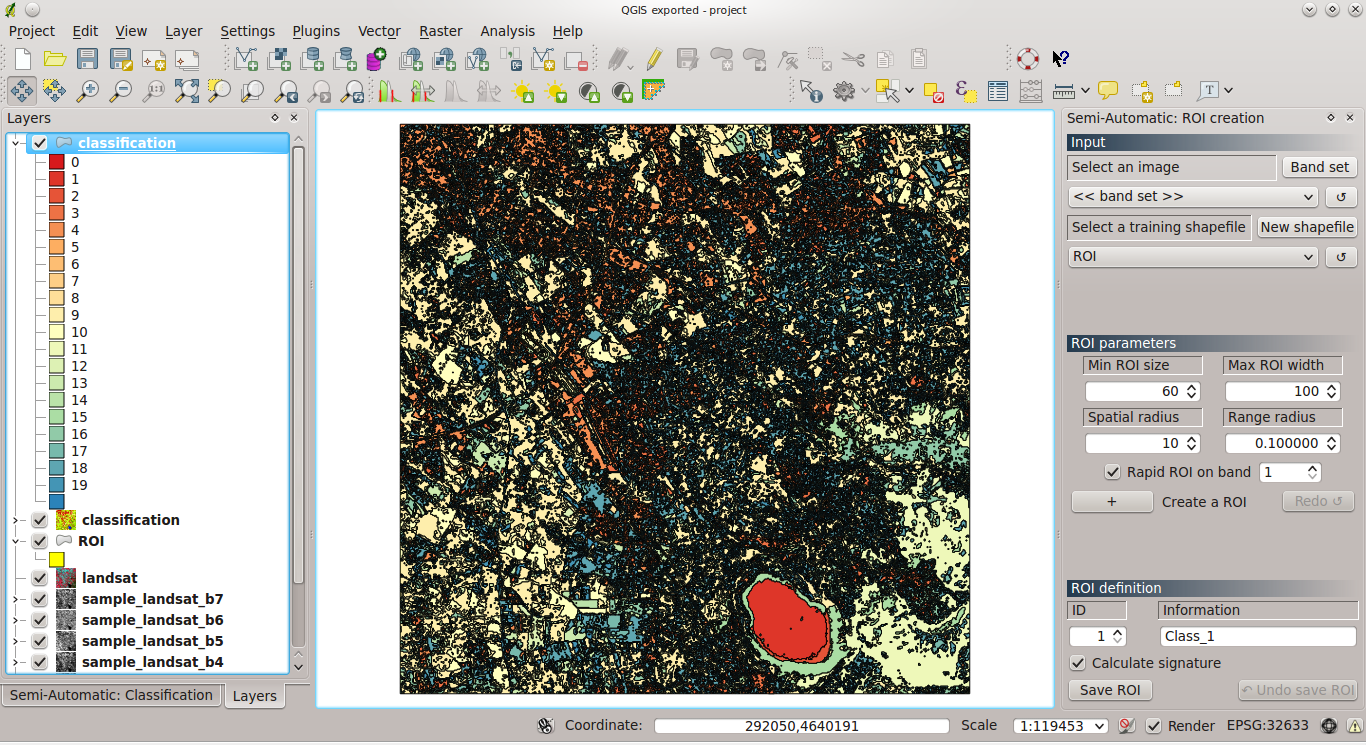Image resolution: width=1366 pixels, height=745 pixels.
Task: Open the Attribute Table icon
Action: pos(997,90)
